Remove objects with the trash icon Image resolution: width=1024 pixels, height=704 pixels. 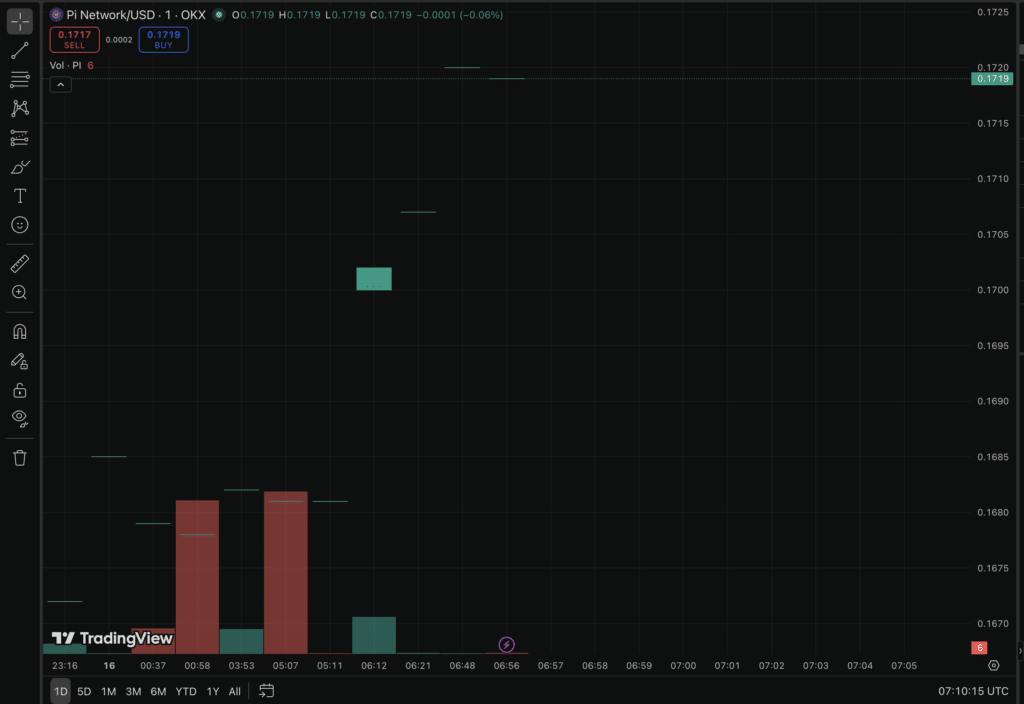click(x=20, y=458)
